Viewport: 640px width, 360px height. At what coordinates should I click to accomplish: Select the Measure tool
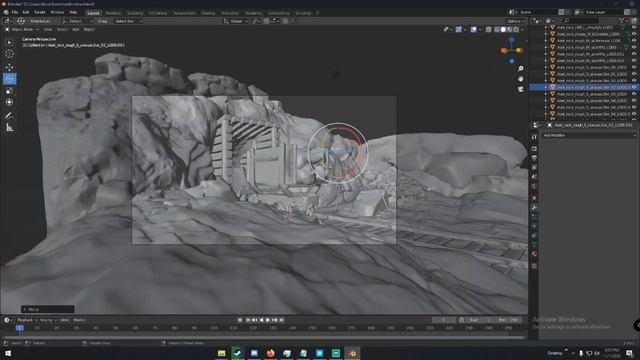9,128
